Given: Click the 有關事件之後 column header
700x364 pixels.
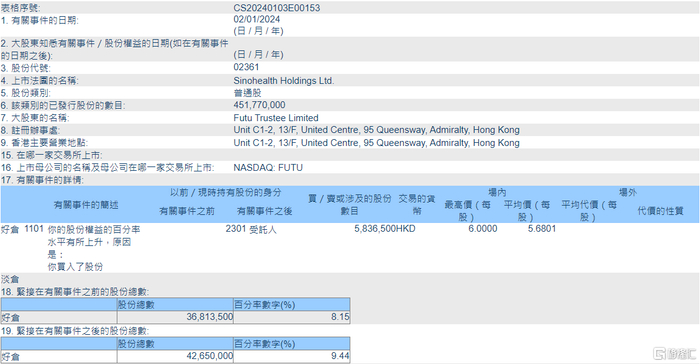Looking at the screenshot, I should [264, 211].
